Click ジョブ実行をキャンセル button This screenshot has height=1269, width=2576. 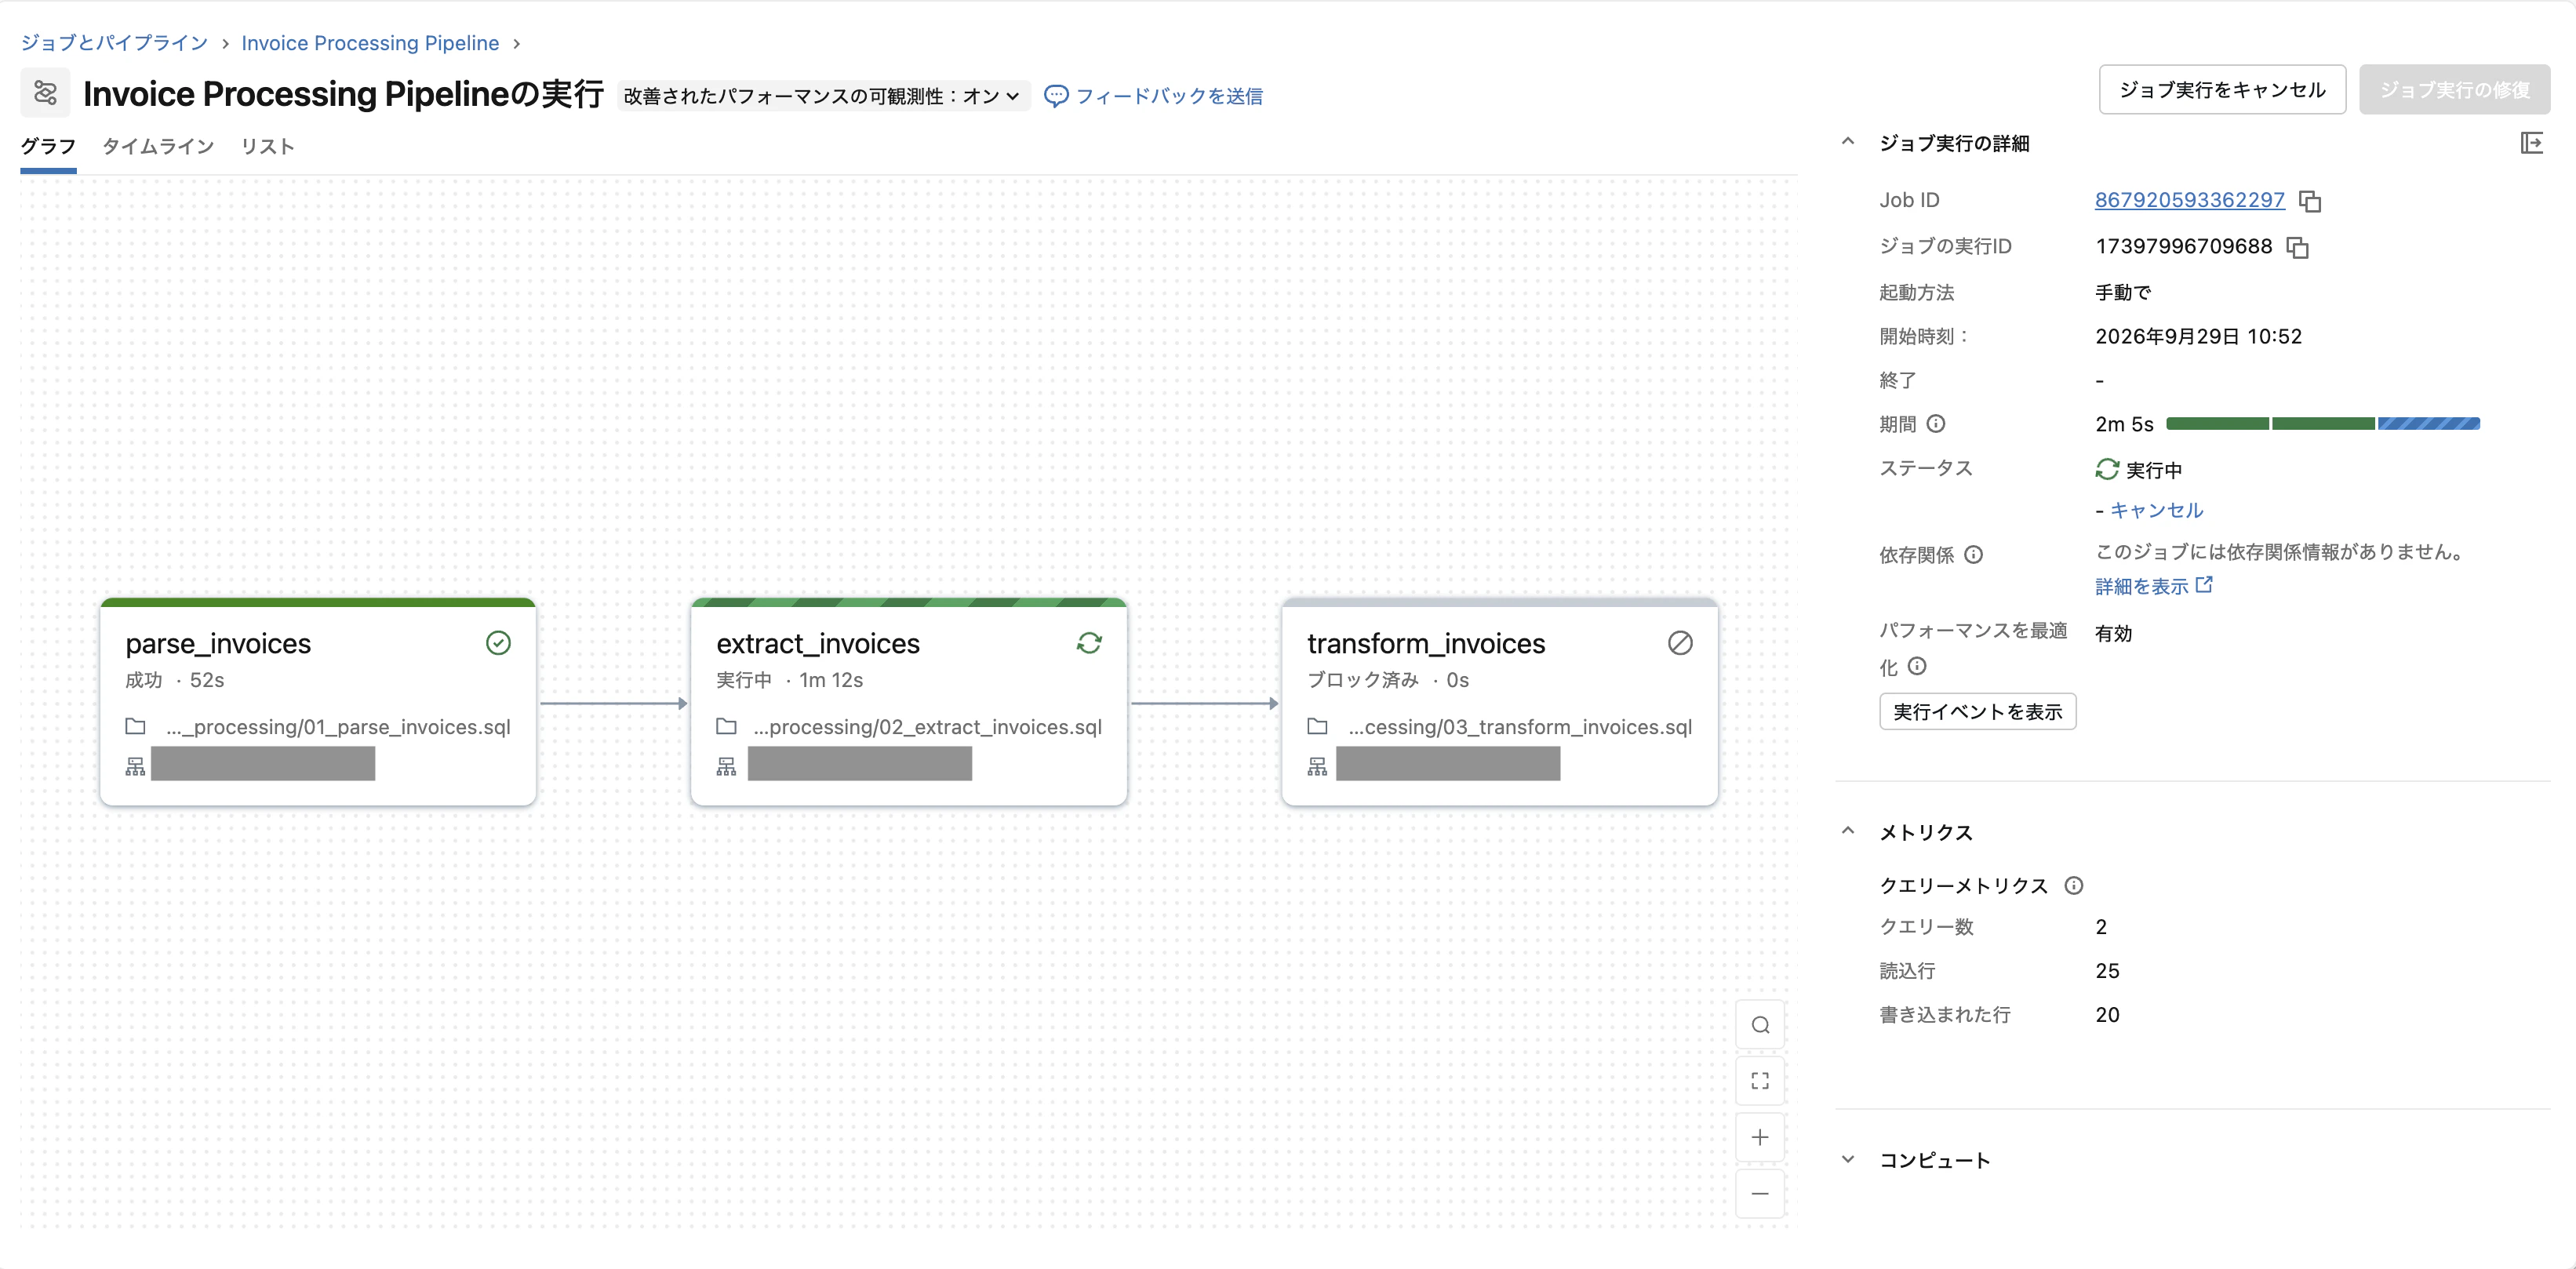click(x=2222, y=90)
